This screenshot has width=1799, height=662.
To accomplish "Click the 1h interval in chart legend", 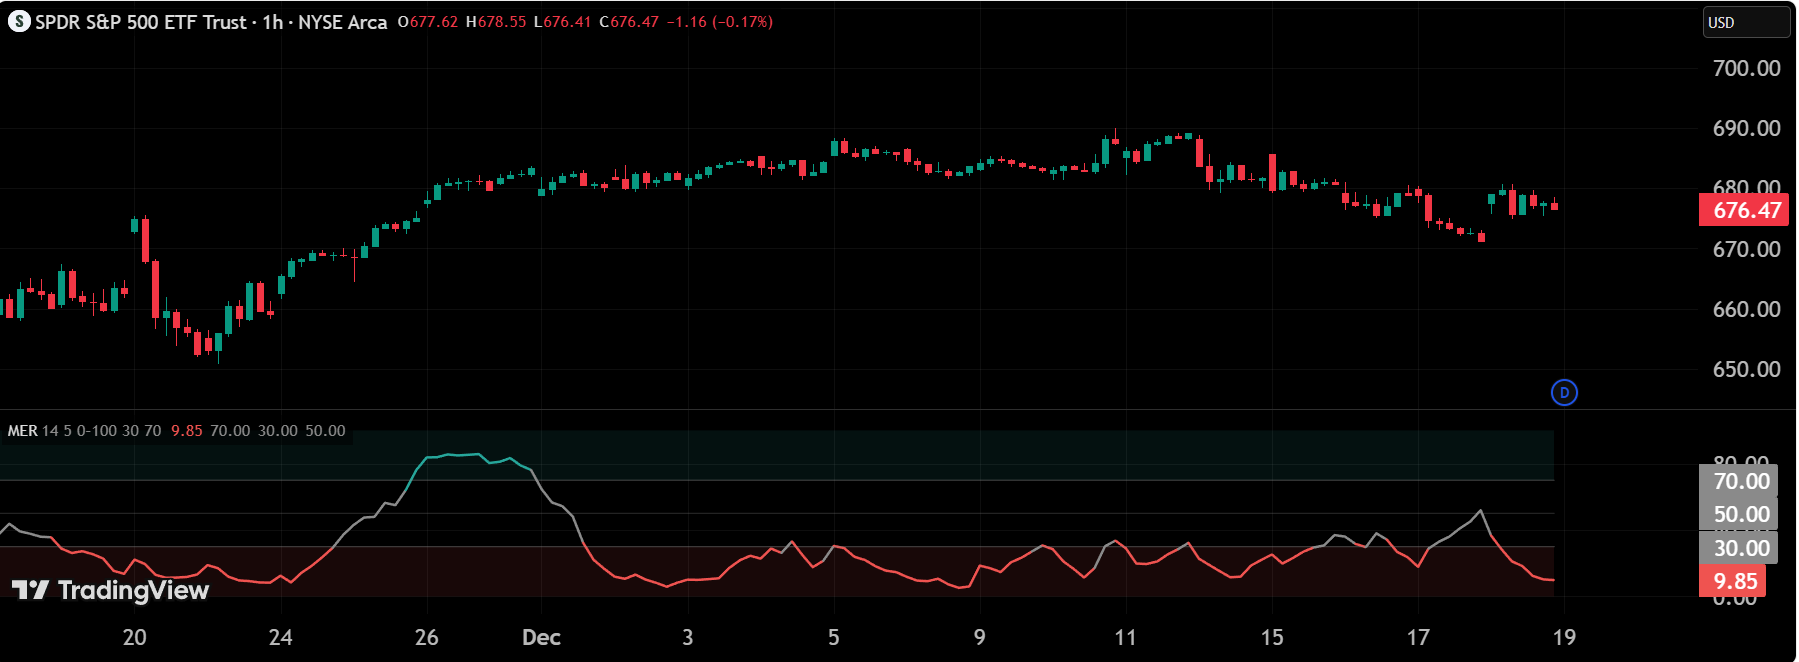I will [272, 22].
